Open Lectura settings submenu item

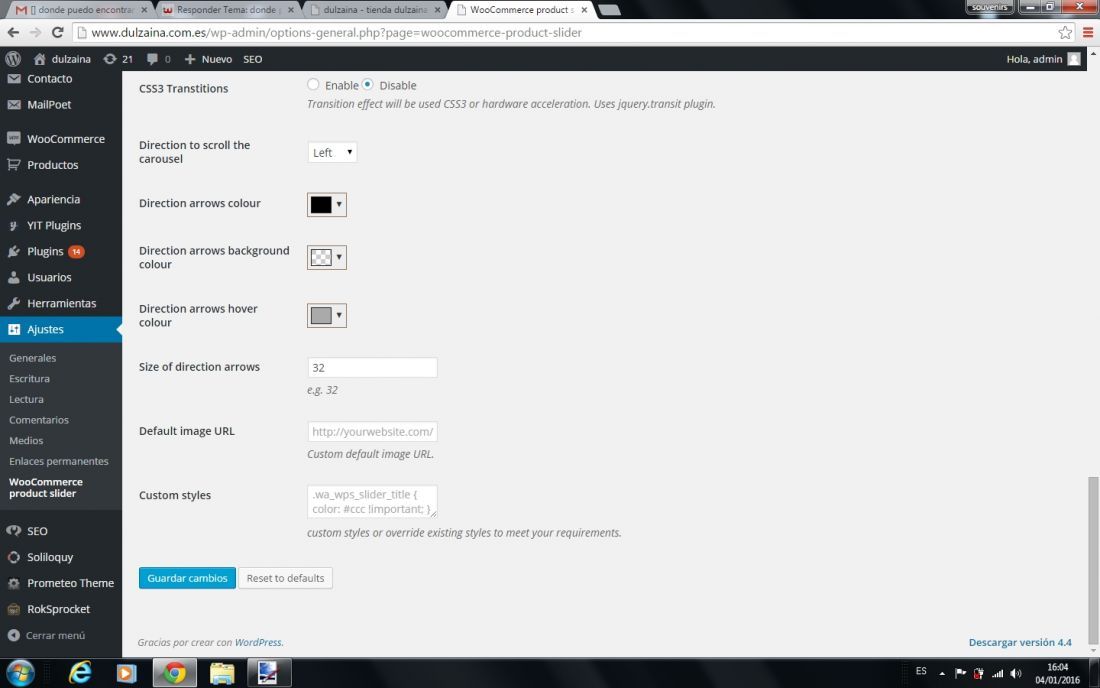point(26,399)
